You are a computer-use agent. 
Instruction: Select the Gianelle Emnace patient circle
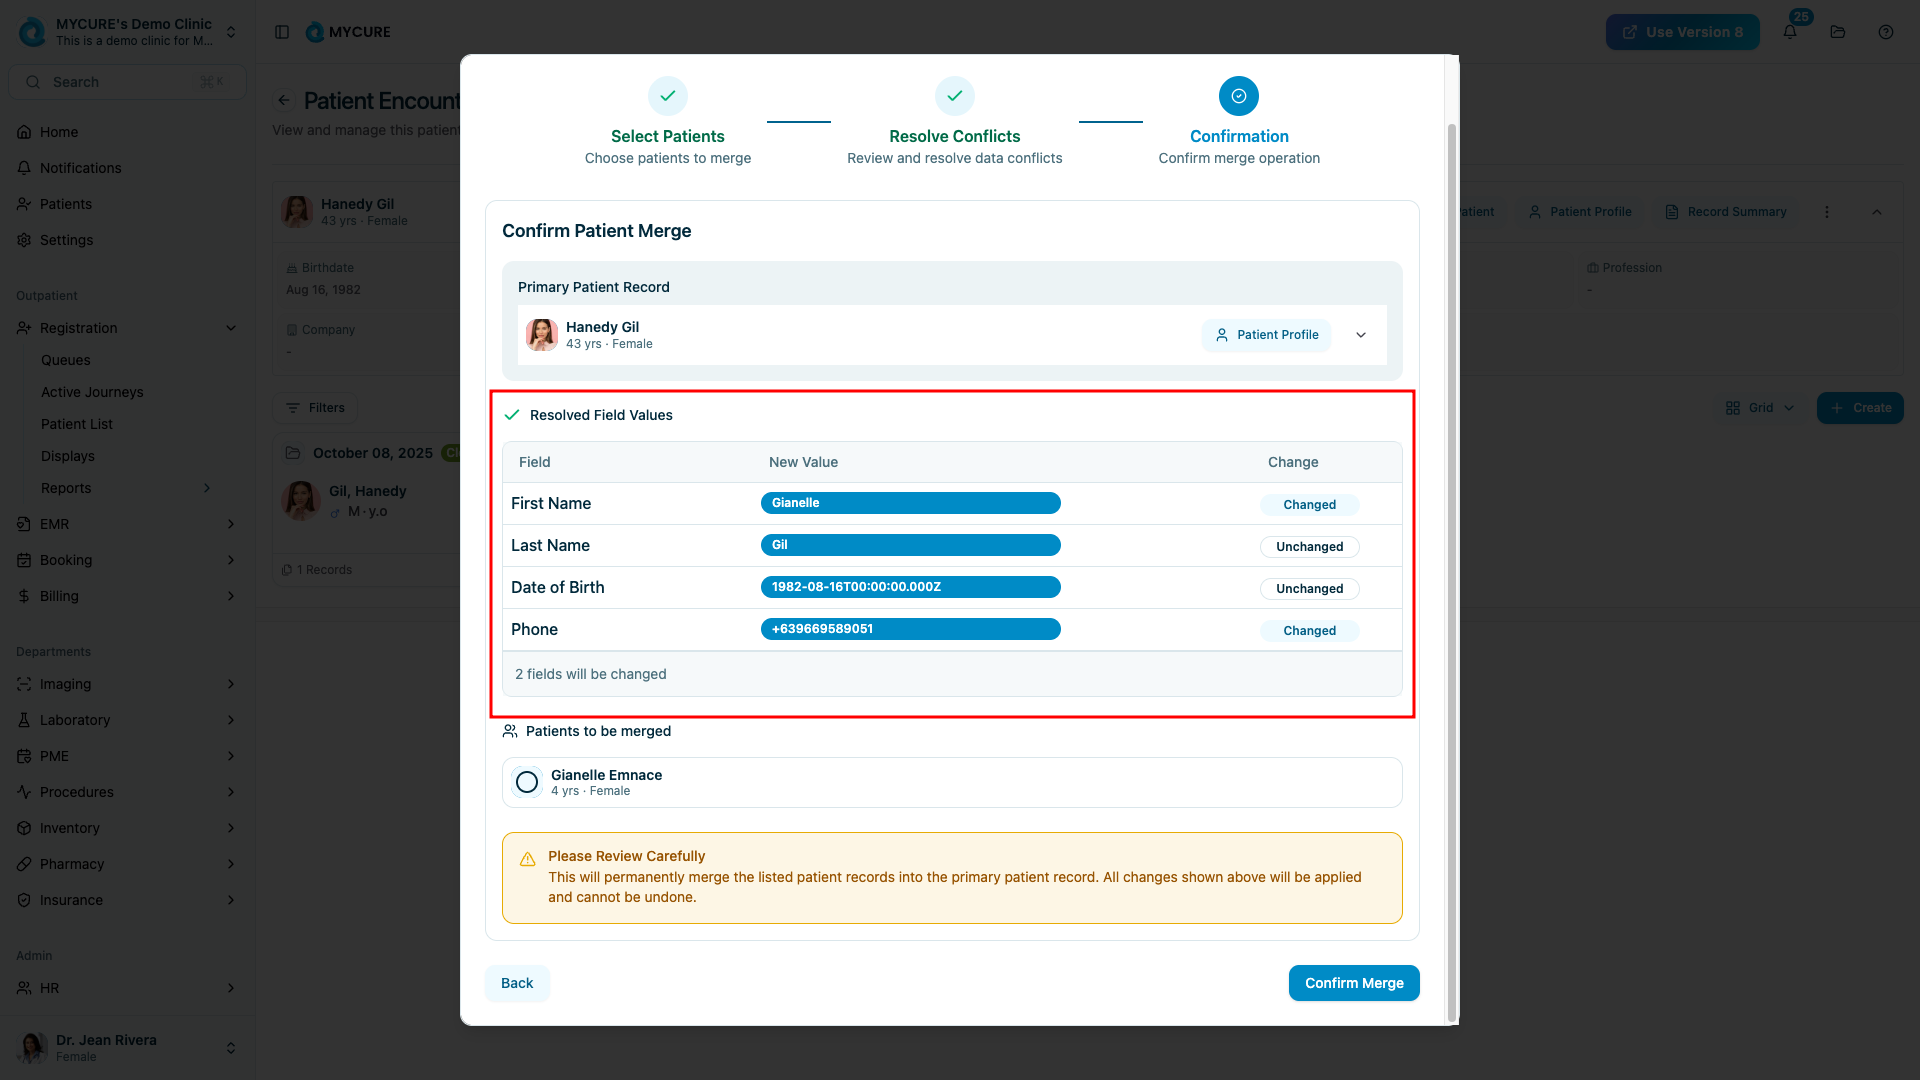click(527, 782)
